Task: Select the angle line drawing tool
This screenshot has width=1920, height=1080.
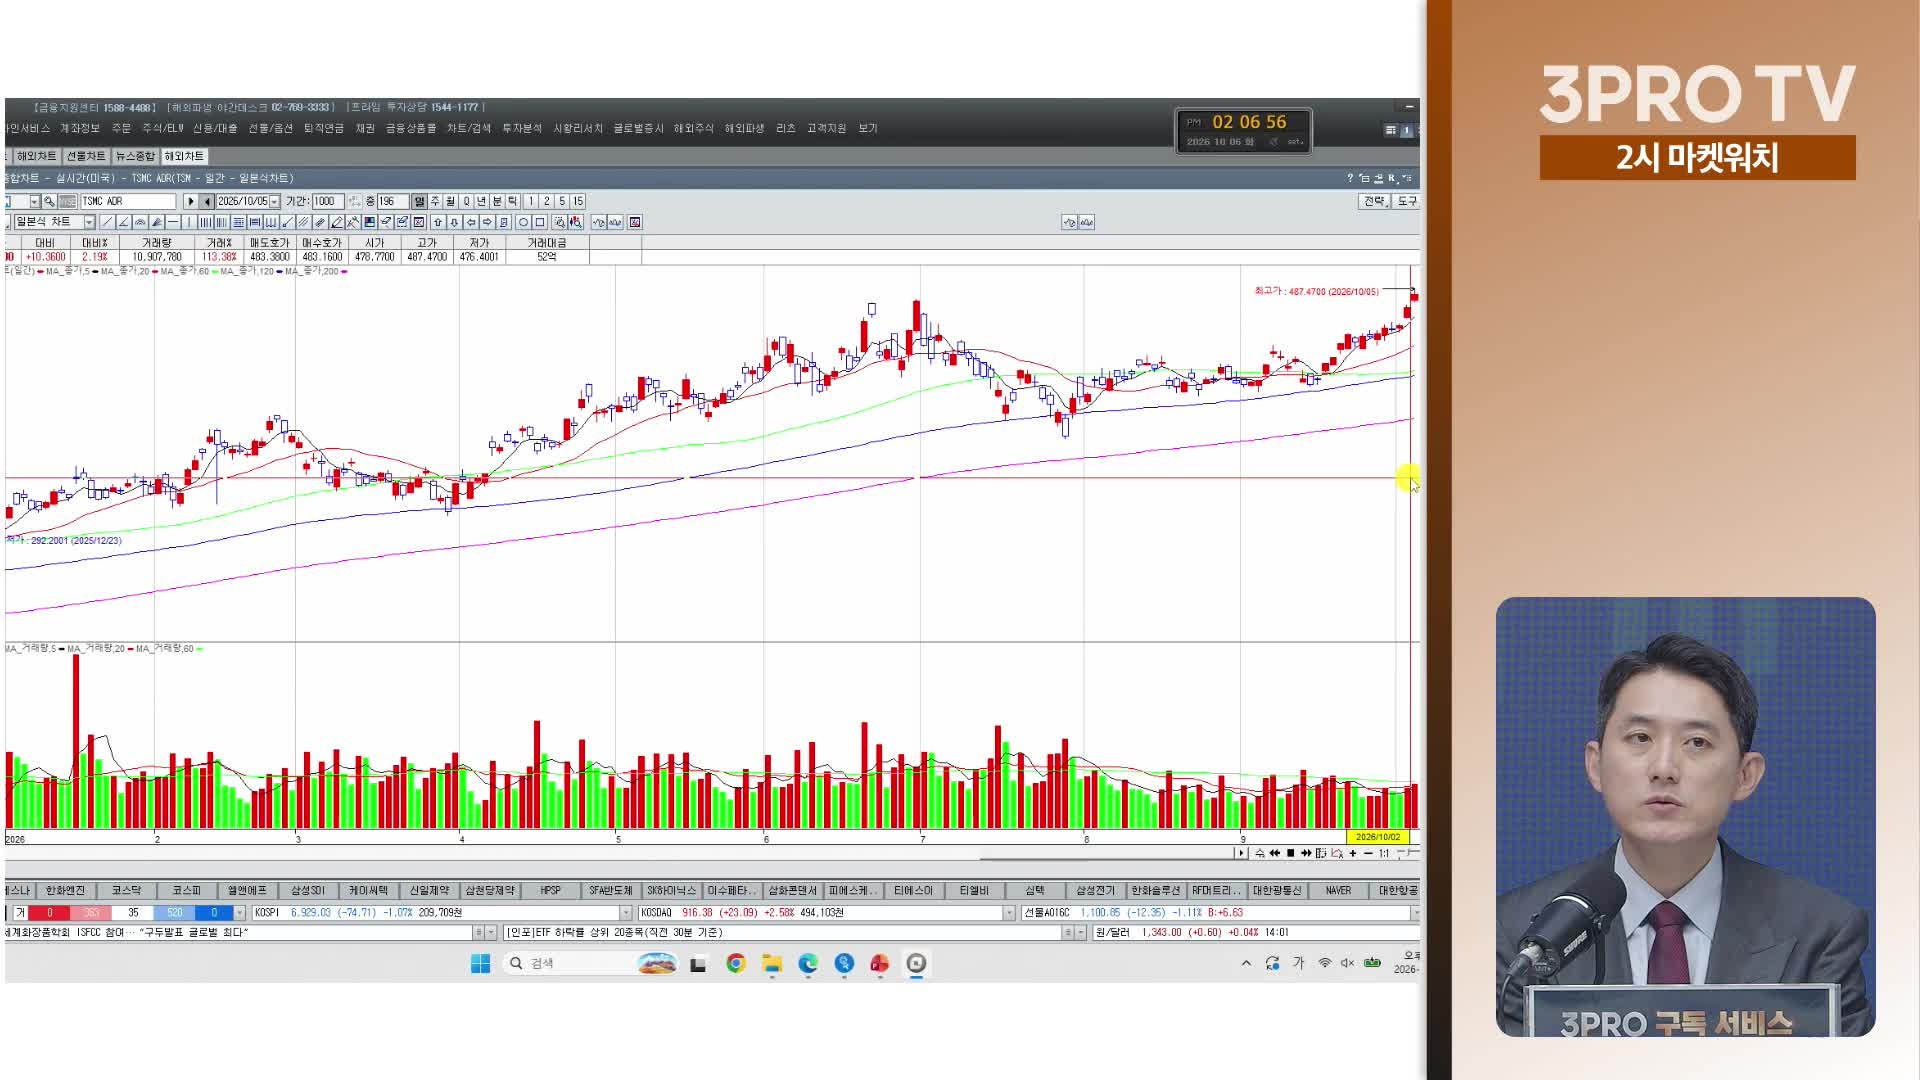Action: click(124, 222)
